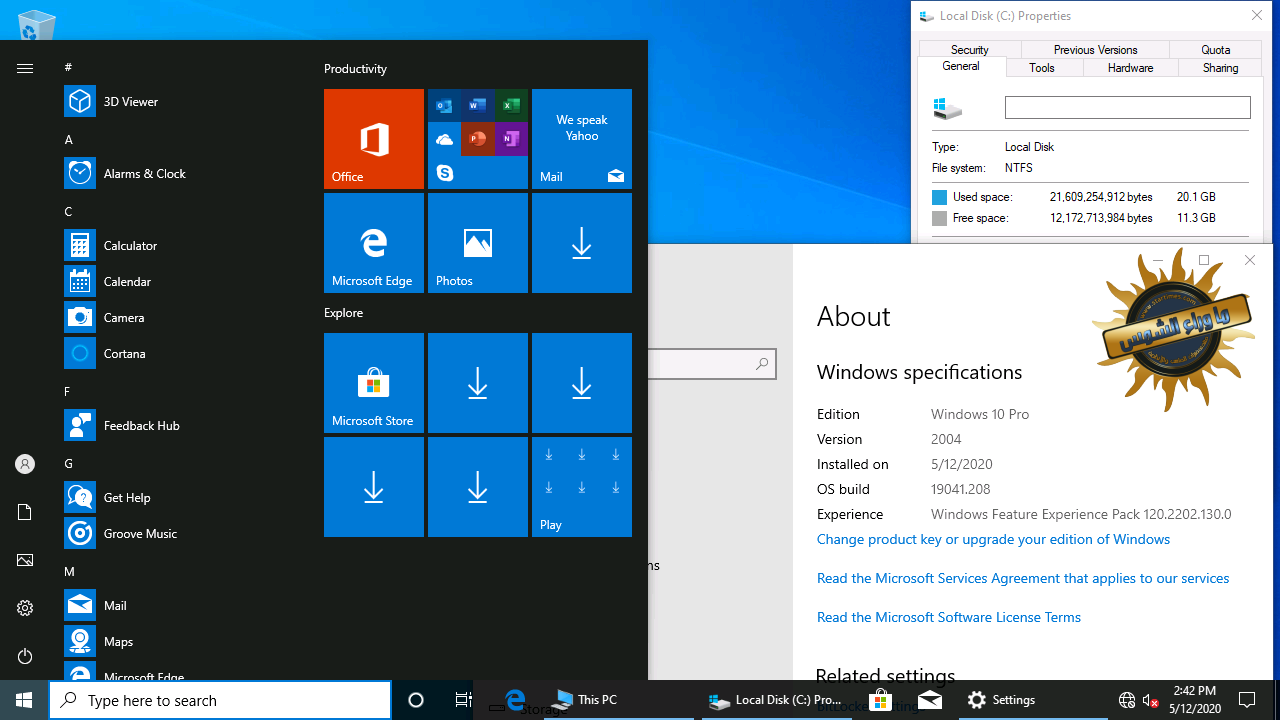
Task: Click the taskbar clock showing 2:42 PM
Action: pyautogui.click(x=1194, y=699)
